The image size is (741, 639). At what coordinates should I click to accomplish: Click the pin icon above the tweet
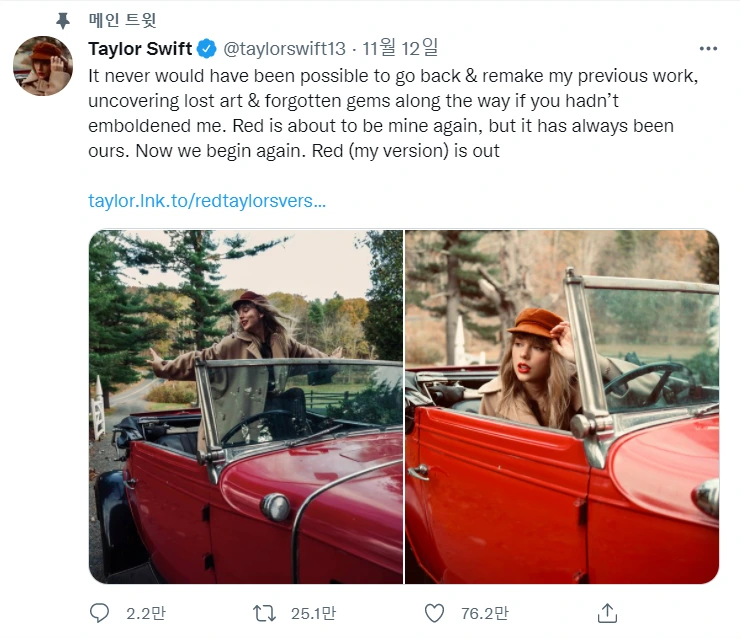(62, 20)
